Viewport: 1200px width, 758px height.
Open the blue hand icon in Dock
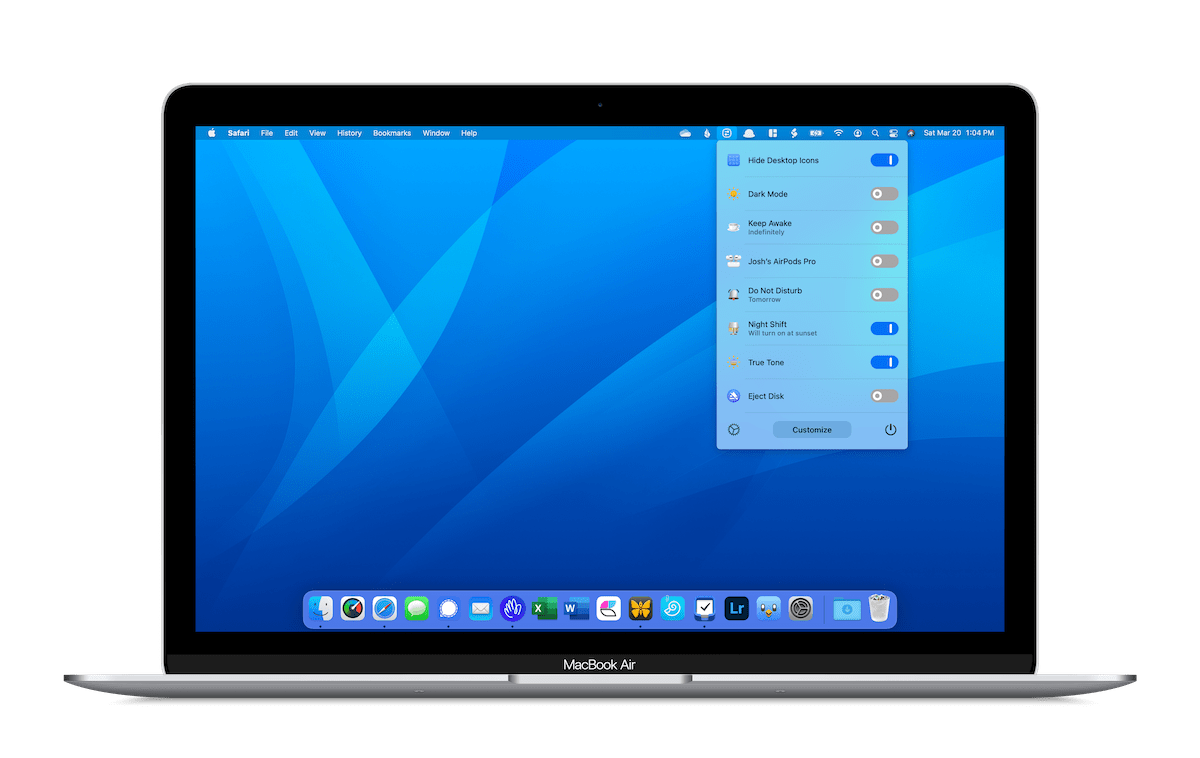(513, 608)
